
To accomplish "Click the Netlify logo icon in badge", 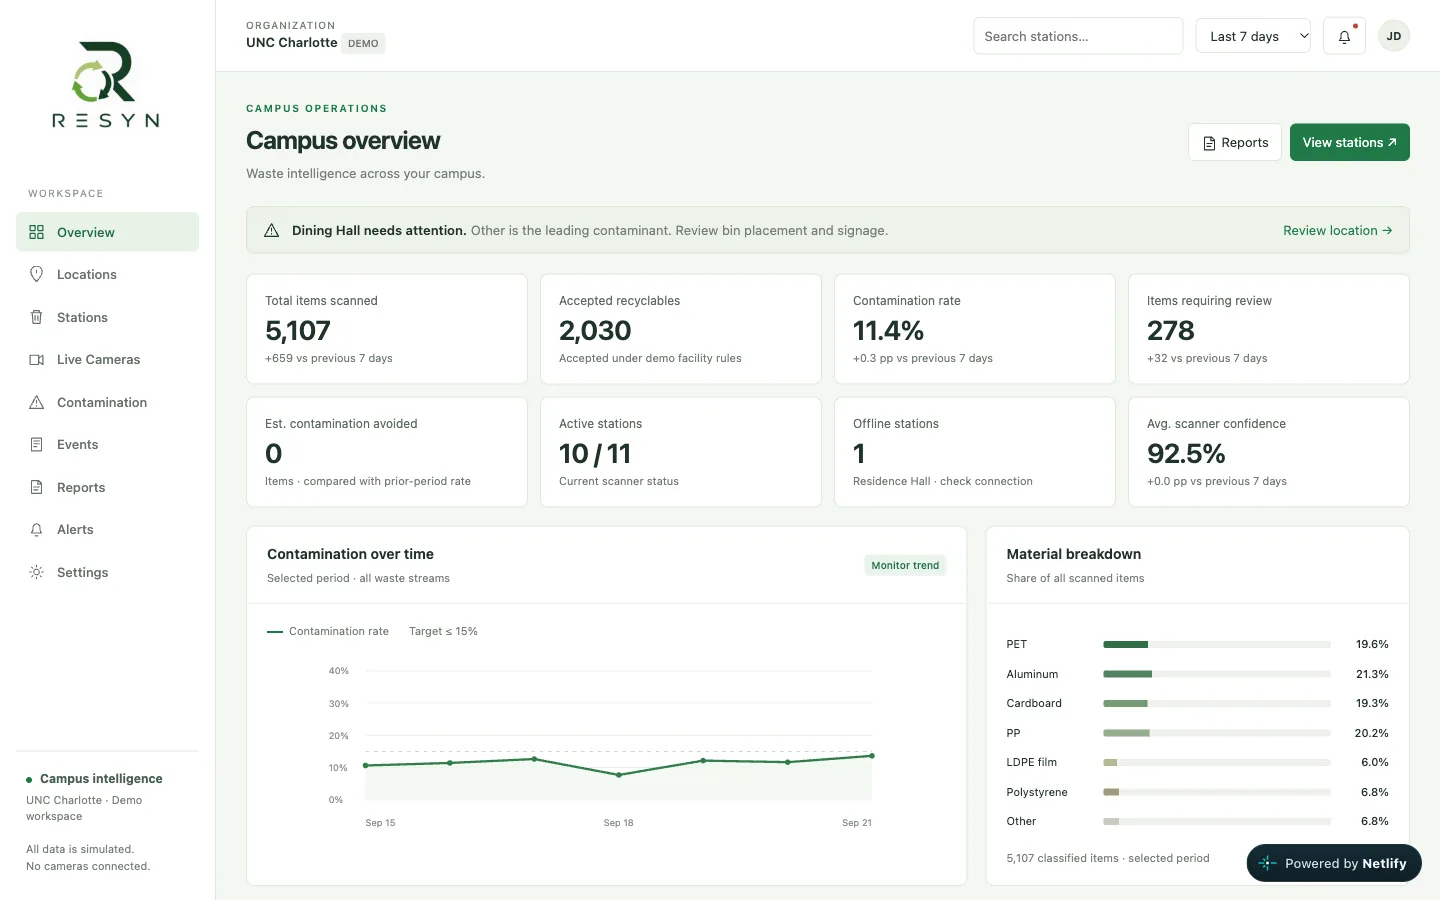I will (1268, 863).
